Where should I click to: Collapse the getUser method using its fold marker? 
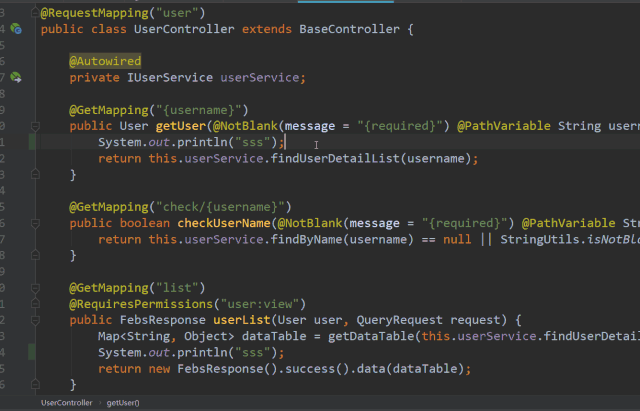(x=35, y=126)
